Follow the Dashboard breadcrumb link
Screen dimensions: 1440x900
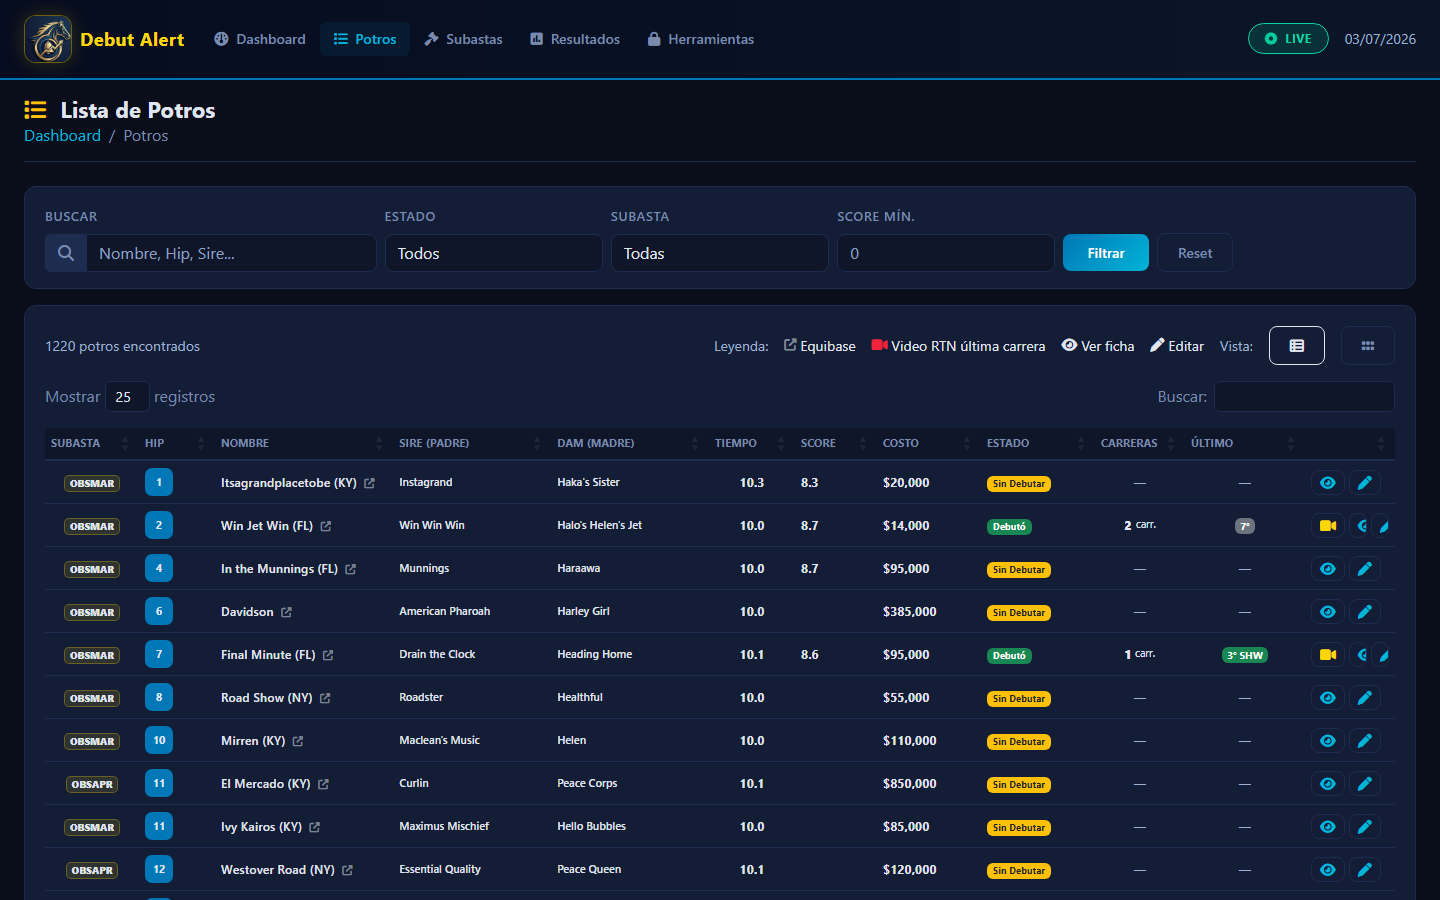[62, 136]
